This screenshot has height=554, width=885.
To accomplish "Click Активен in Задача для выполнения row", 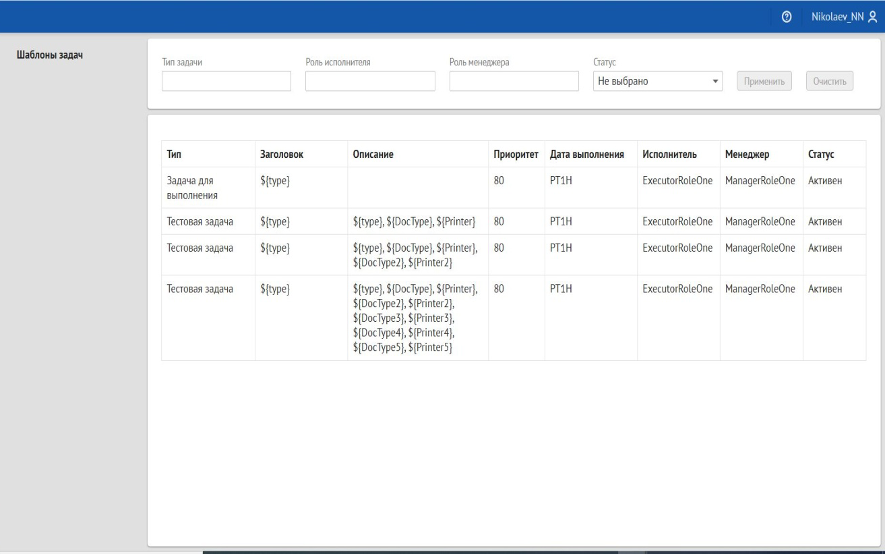I will coord(825,181).
